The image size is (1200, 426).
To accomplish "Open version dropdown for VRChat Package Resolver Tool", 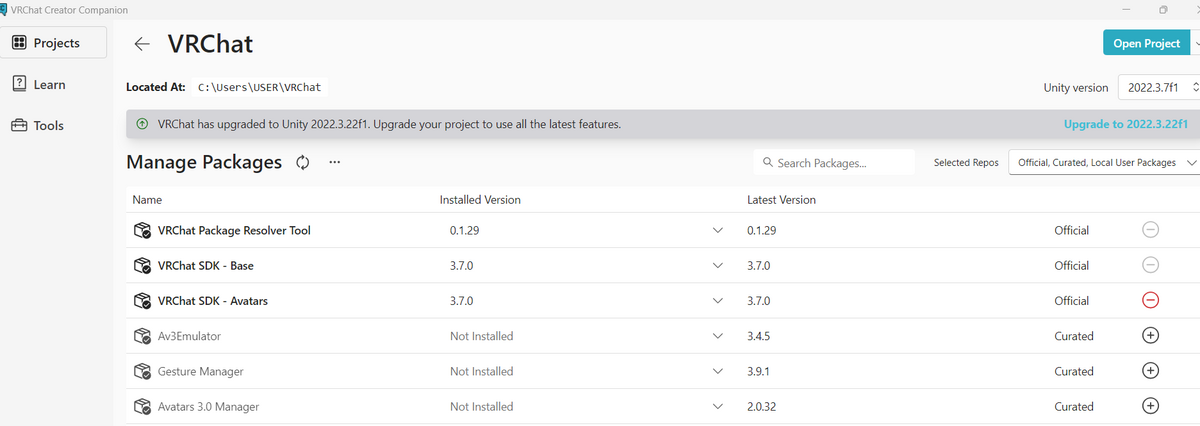I will [717, 231].
